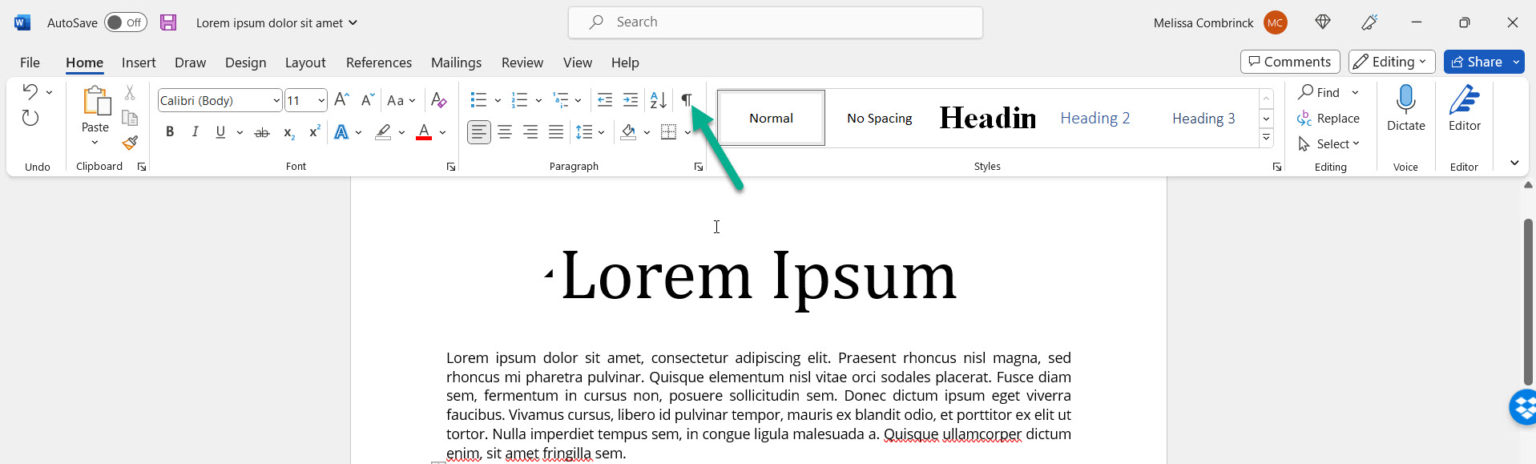1536x464 pixels.
Task: Open the Editor pen icon
Action: 1464,108
